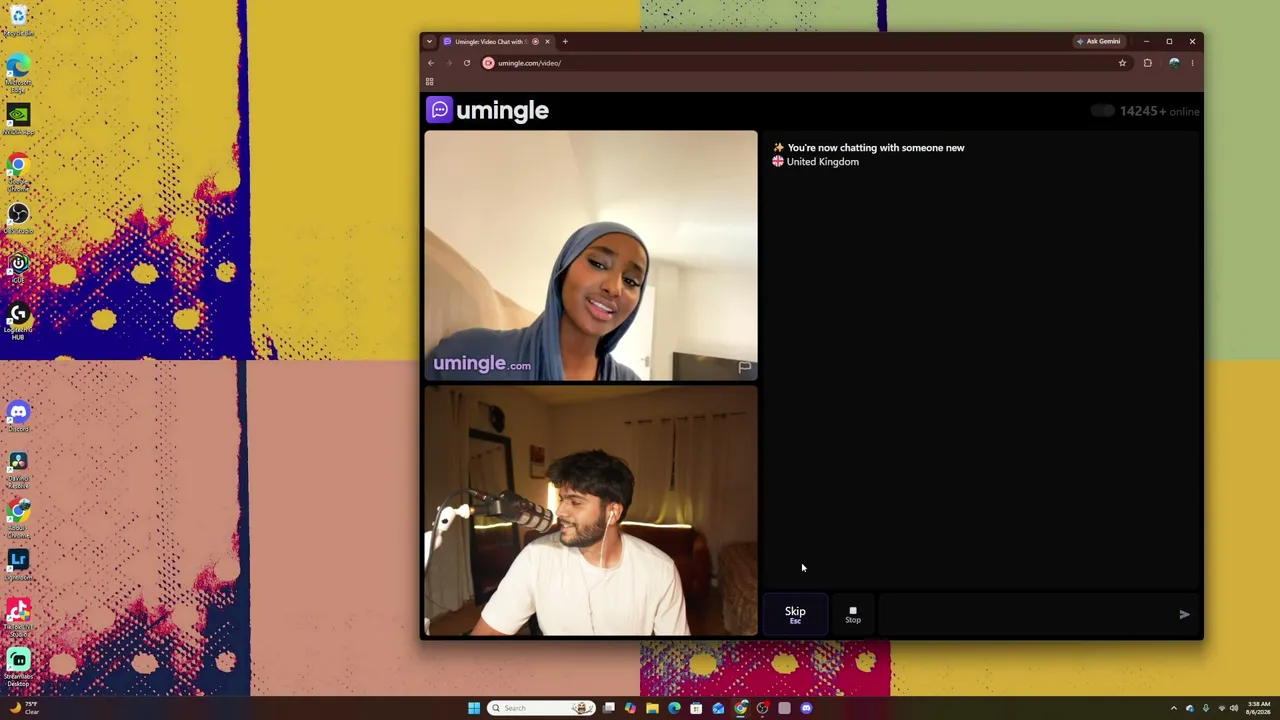
Task: Select the Lightroom desktop icon
Action: coord(18,565)
